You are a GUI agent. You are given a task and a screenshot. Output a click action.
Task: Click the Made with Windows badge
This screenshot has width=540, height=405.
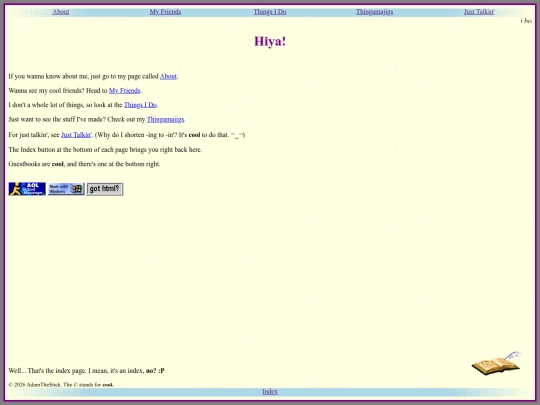tap(66, 189)
